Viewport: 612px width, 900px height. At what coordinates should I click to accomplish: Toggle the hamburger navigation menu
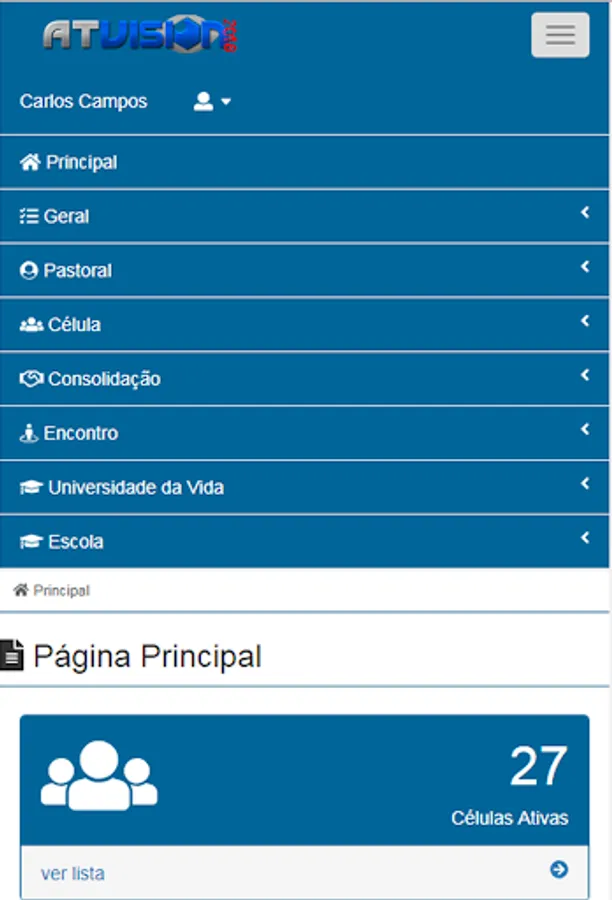coord(560,35)
